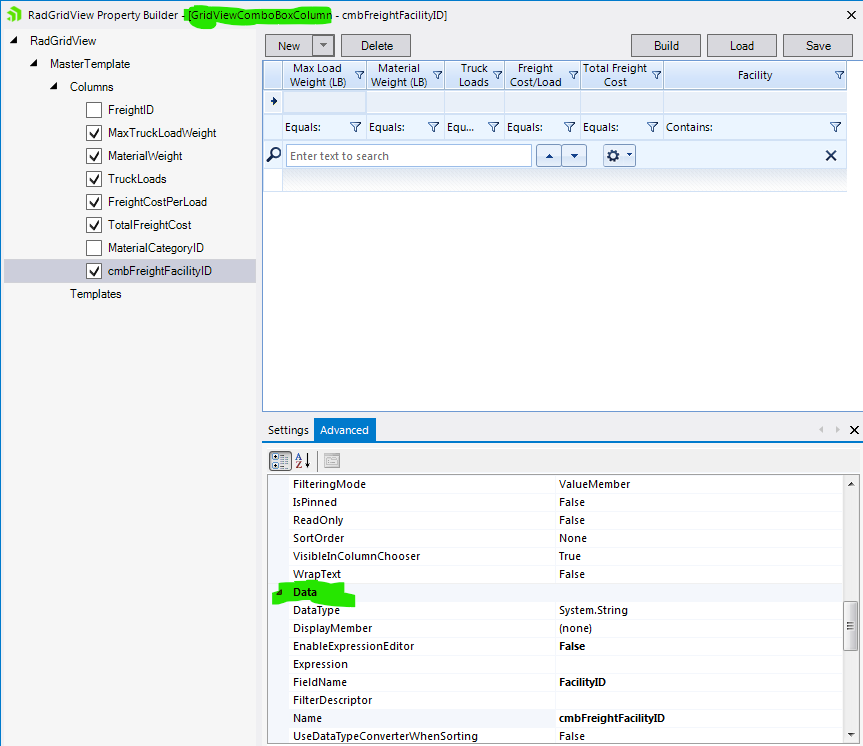Uncheck the MaxTruckLoadWeight column checkbox

pyautogui.click(x=94, y=133)
